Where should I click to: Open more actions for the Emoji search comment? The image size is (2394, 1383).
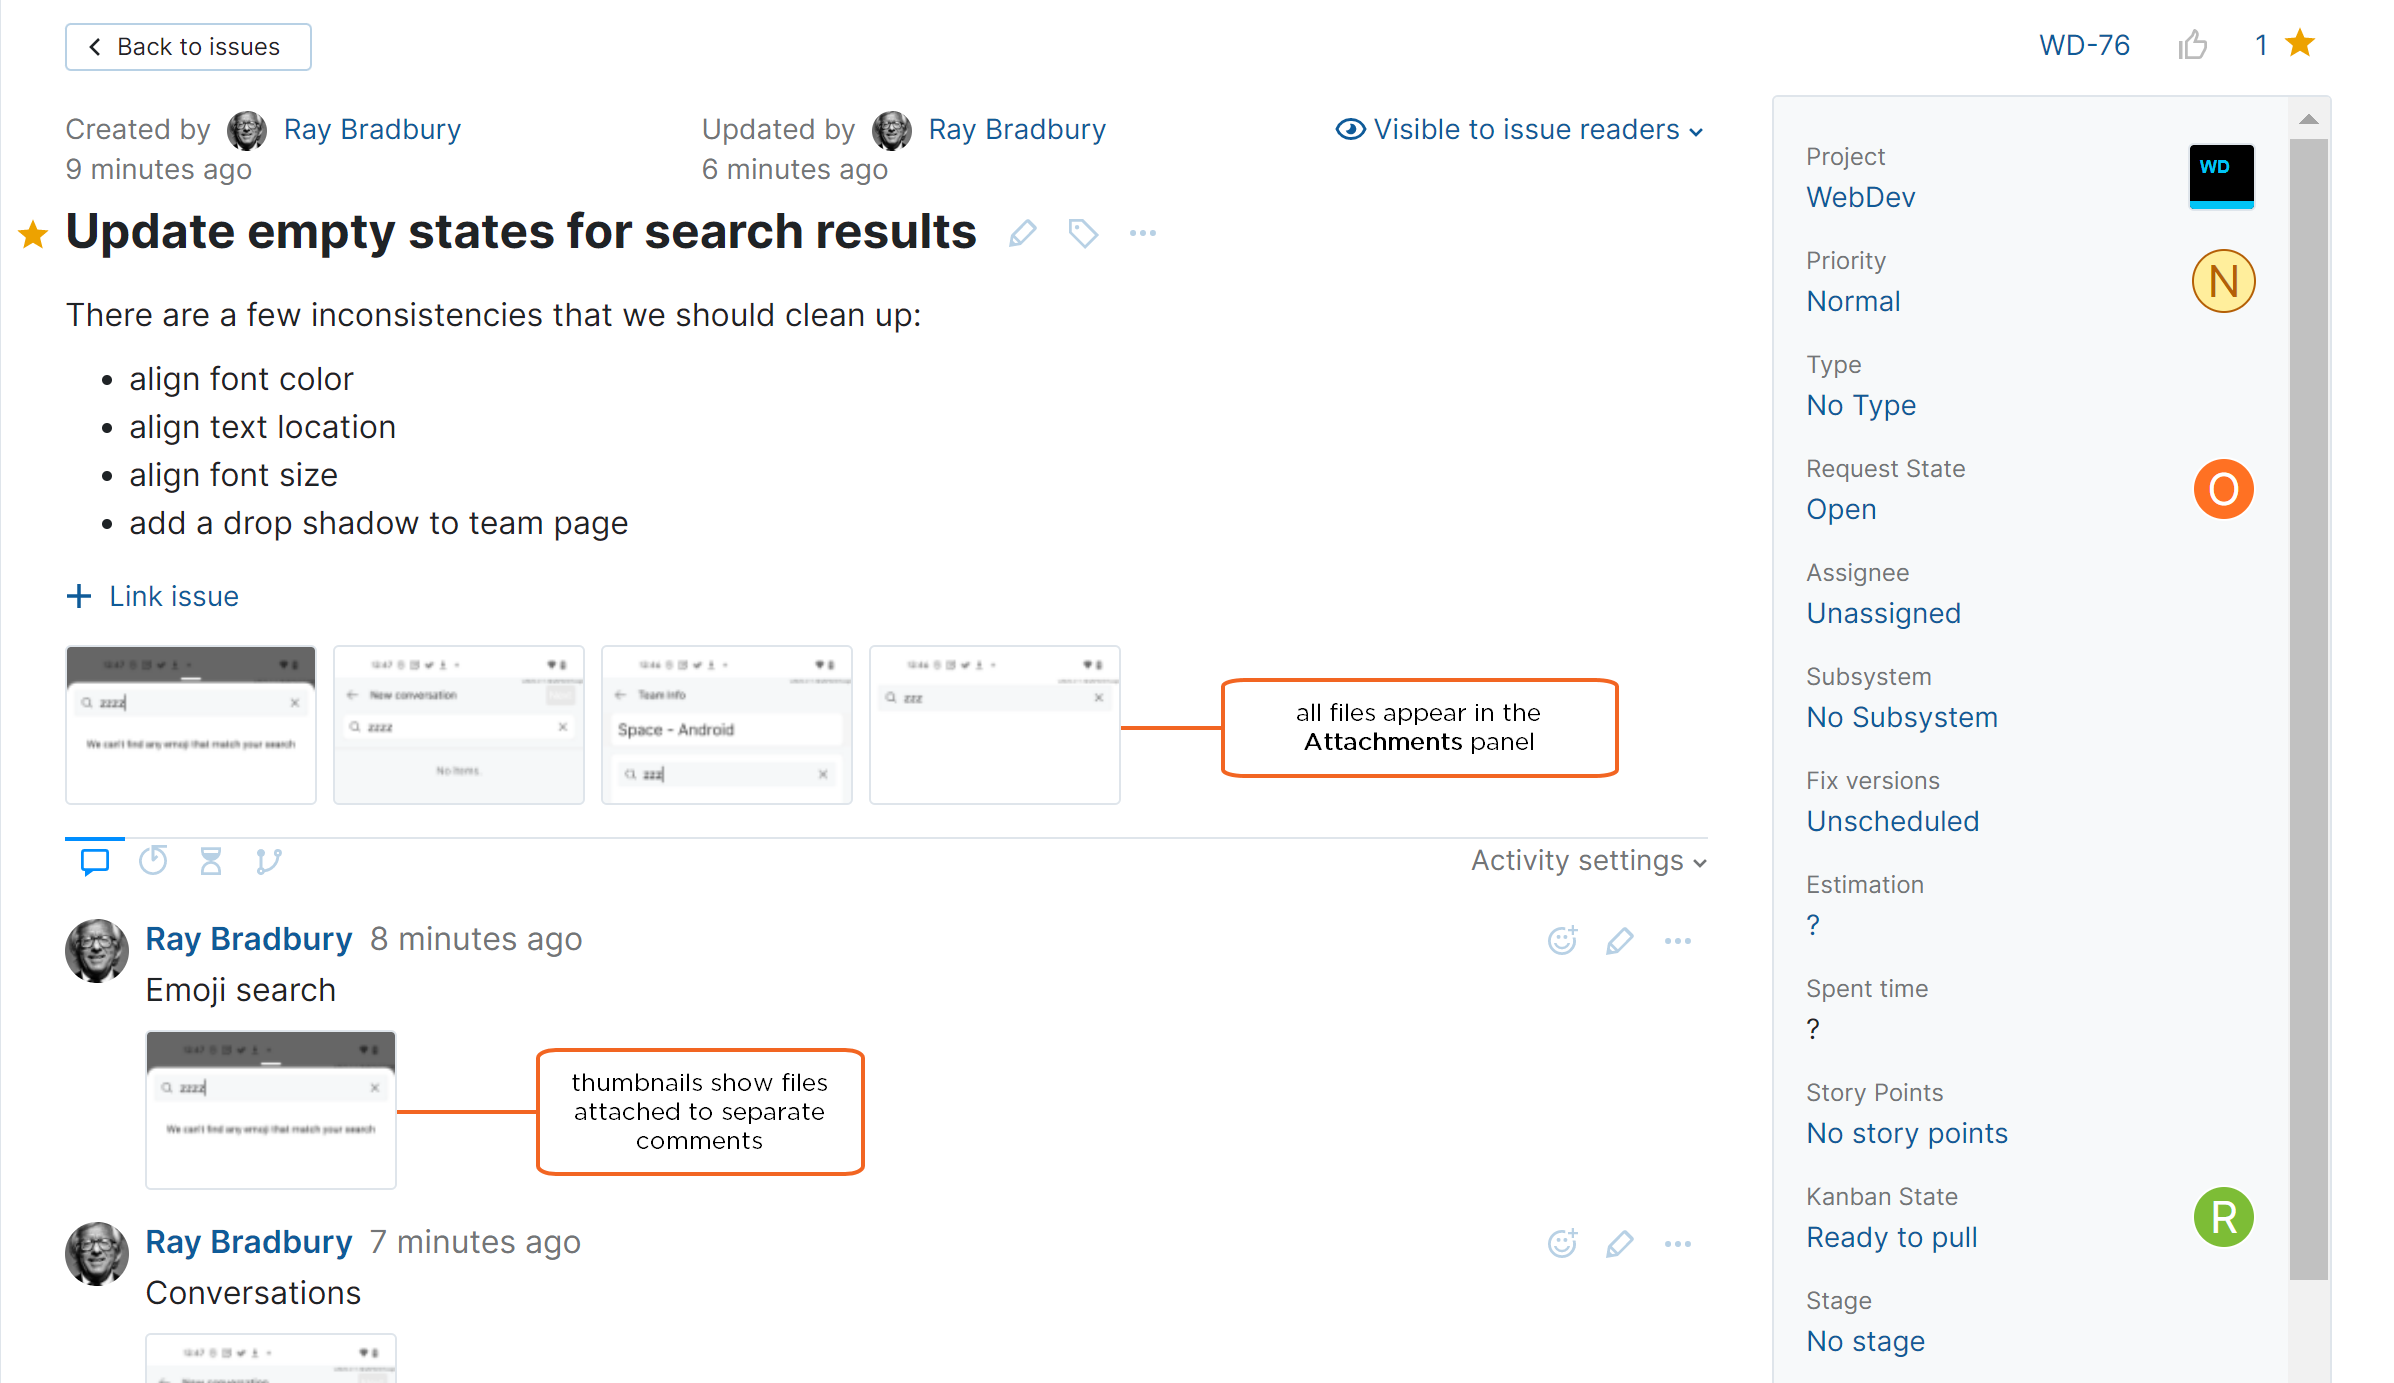[x=1678, y=940]
